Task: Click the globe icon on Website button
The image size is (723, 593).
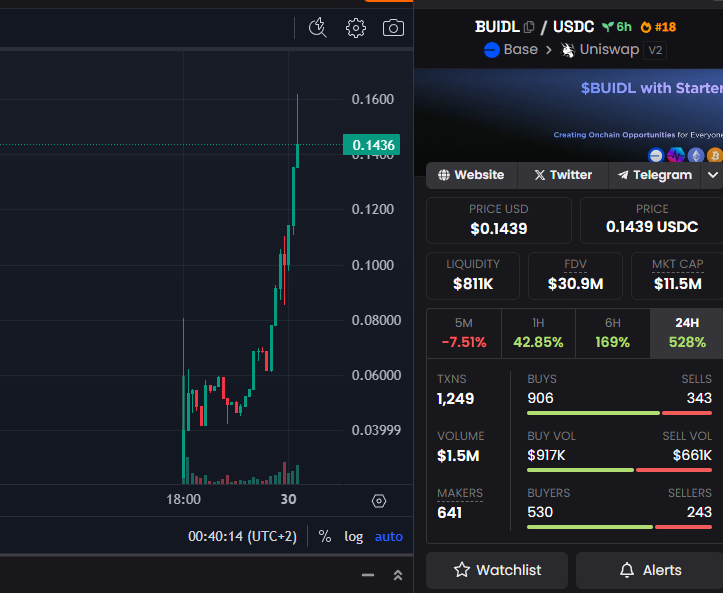Action: tap(444, 175)
